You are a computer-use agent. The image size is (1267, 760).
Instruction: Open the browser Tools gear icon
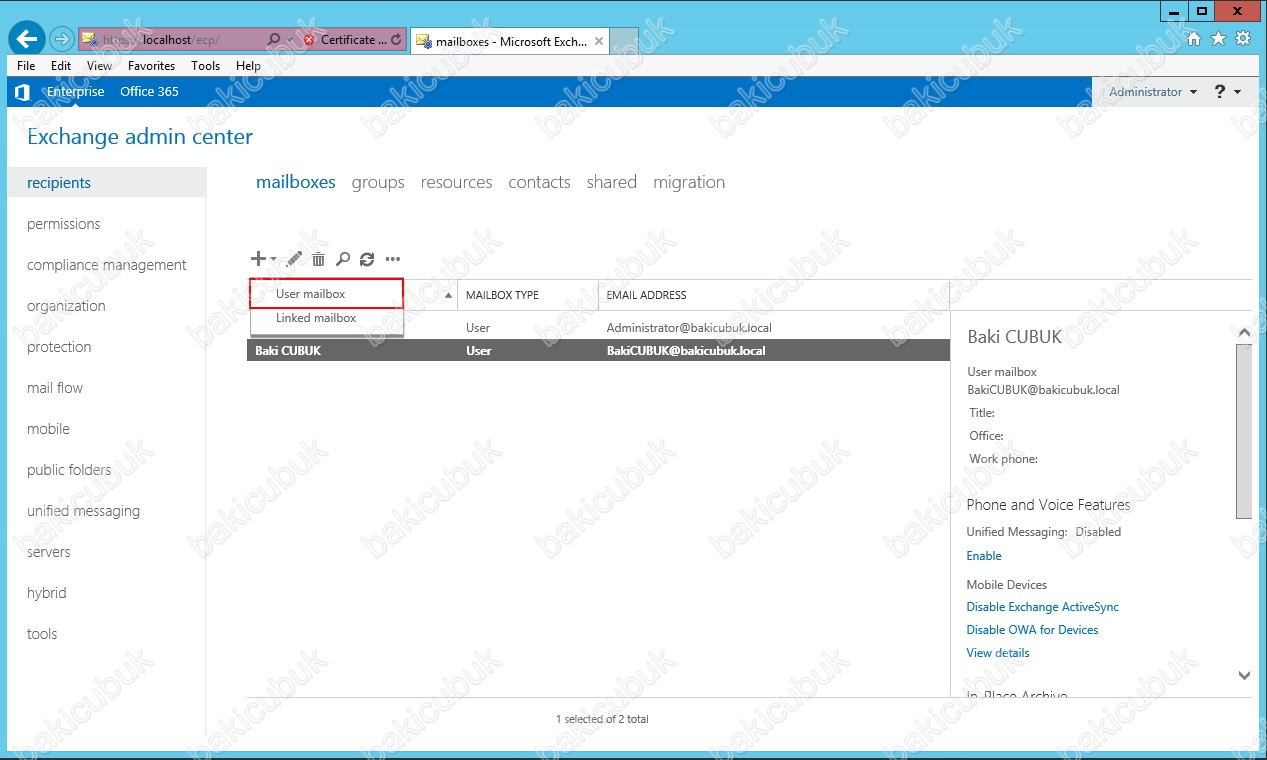pos(1243,39)
